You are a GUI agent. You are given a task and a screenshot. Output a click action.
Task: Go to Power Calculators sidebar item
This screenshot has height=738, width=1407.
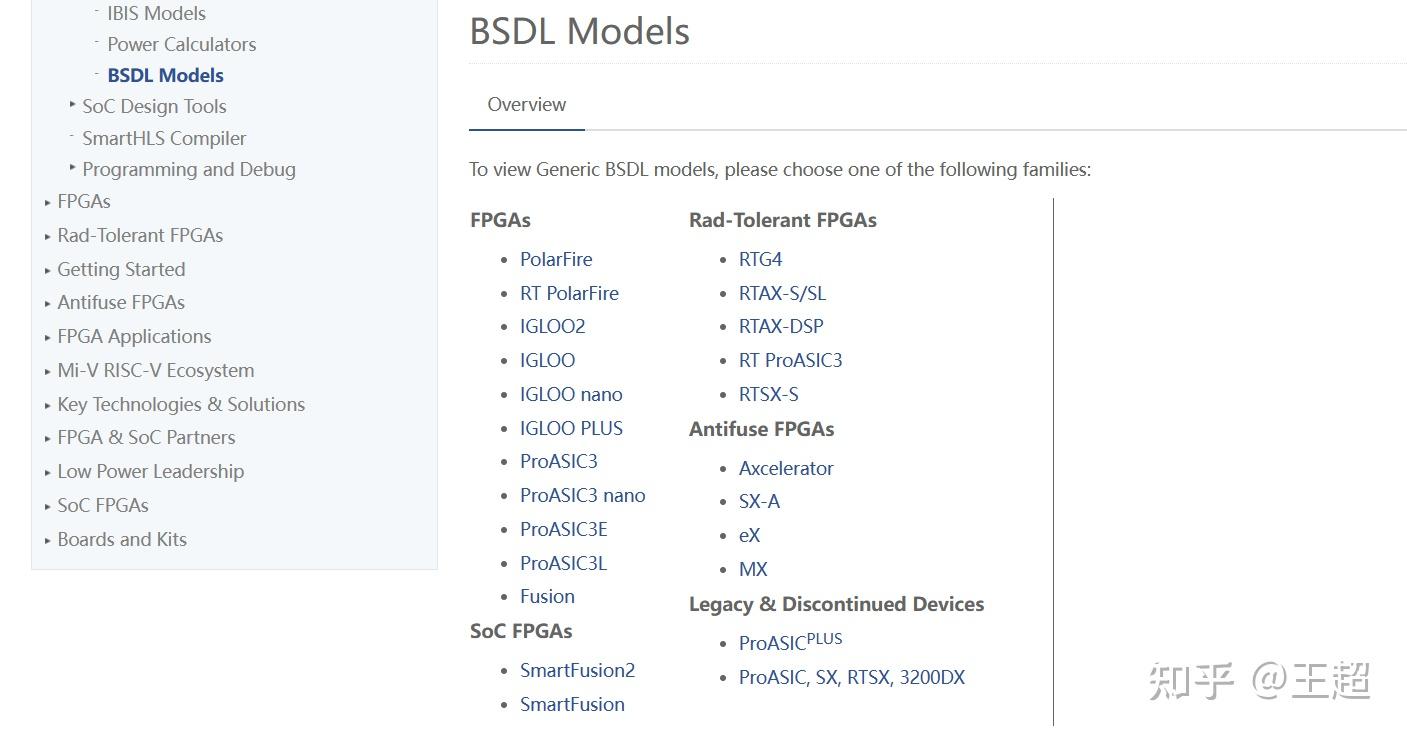tap(181, 44)
